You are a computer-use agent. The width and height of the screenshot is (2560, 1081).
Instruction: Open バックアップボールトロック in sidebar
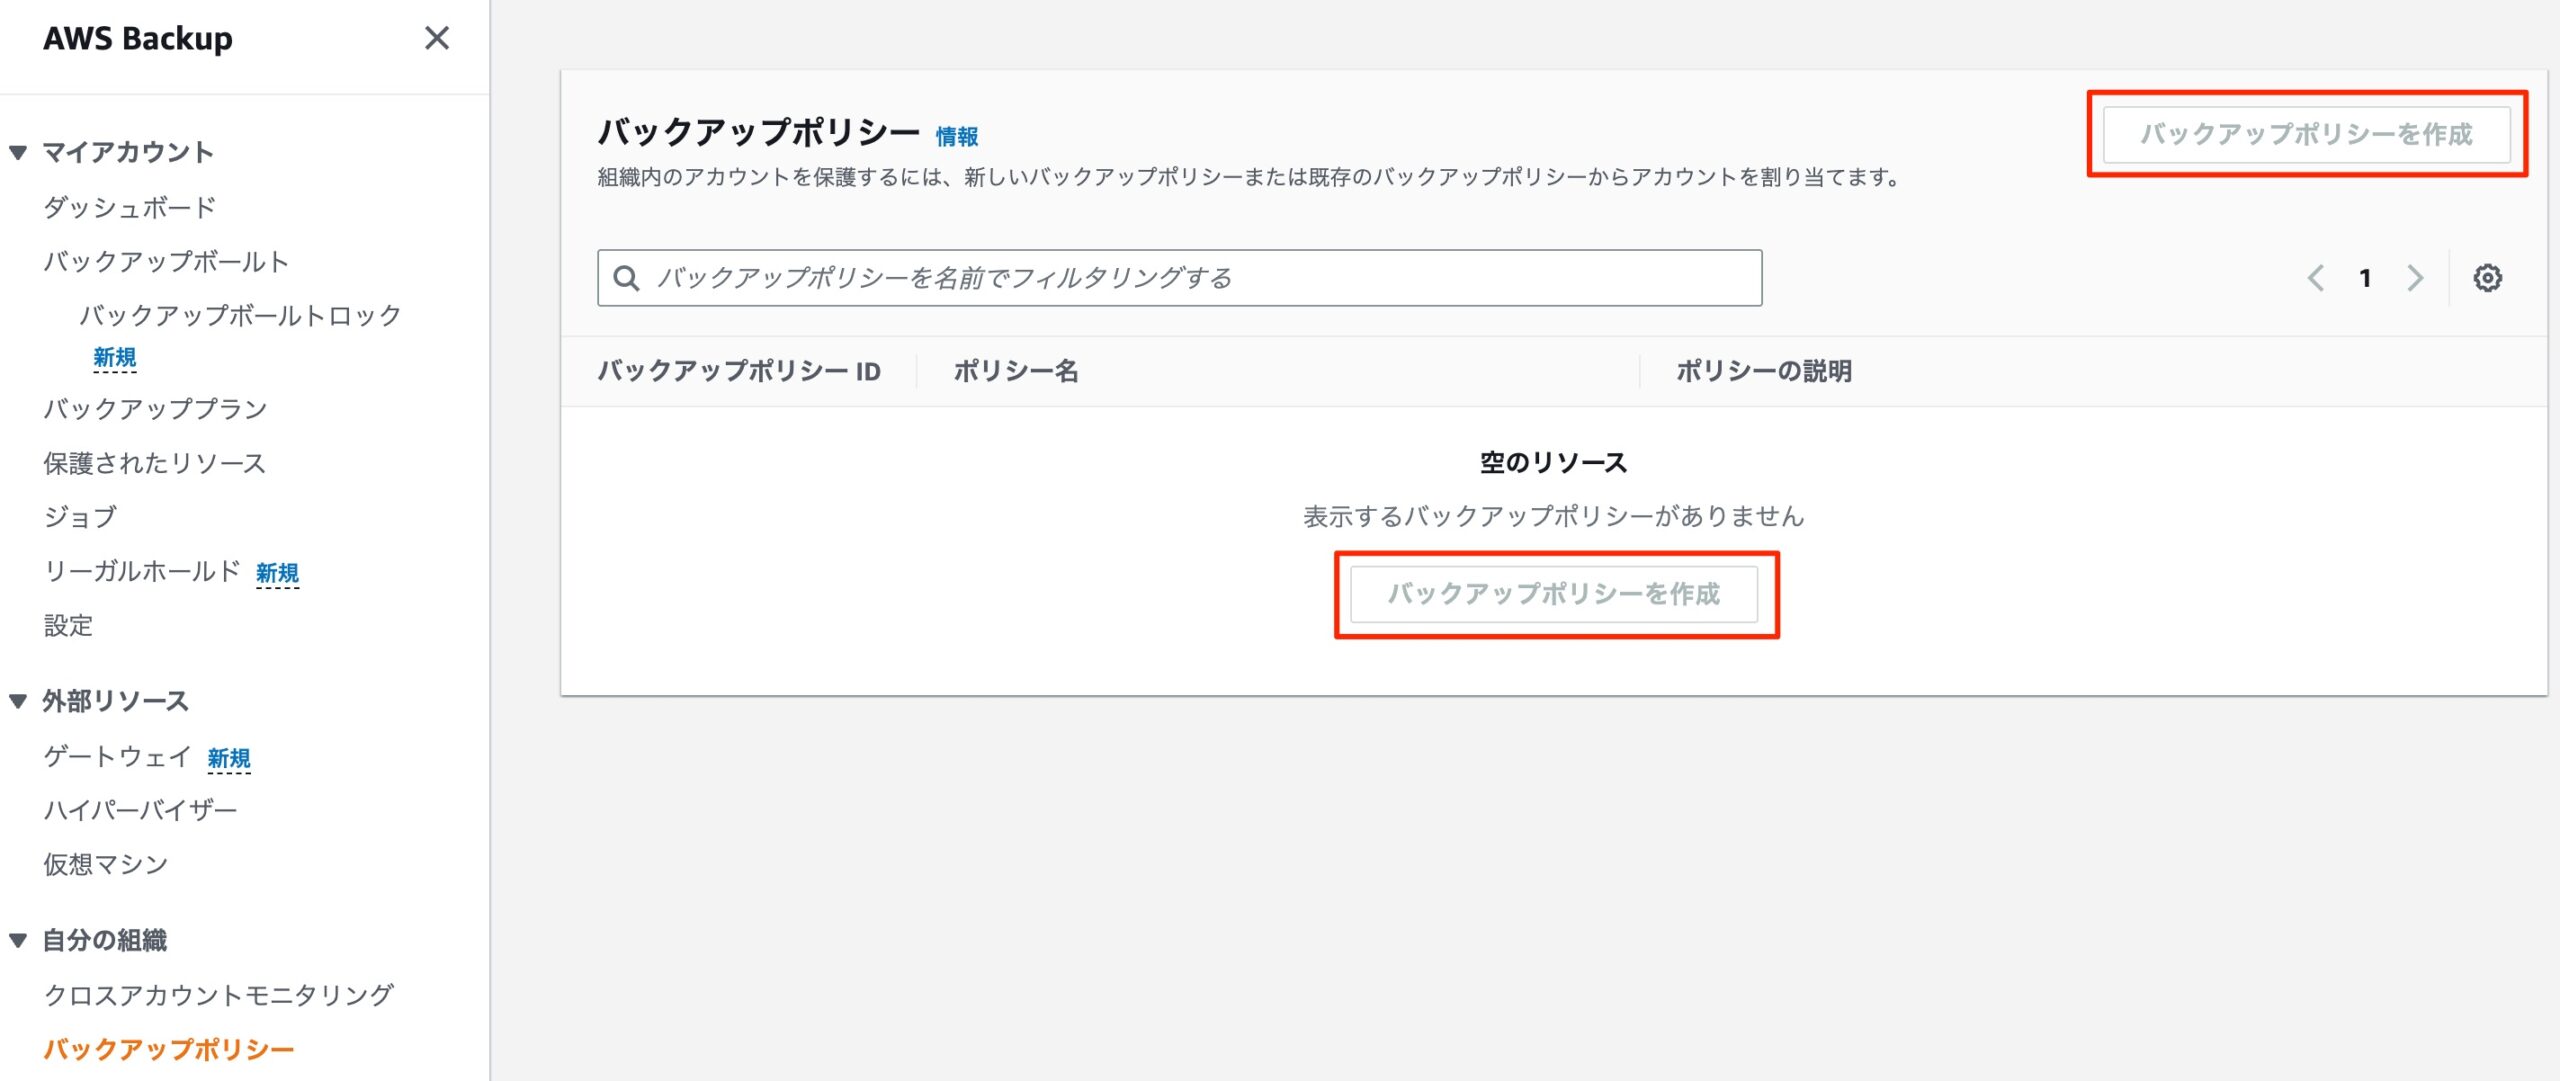click(240, 316)
